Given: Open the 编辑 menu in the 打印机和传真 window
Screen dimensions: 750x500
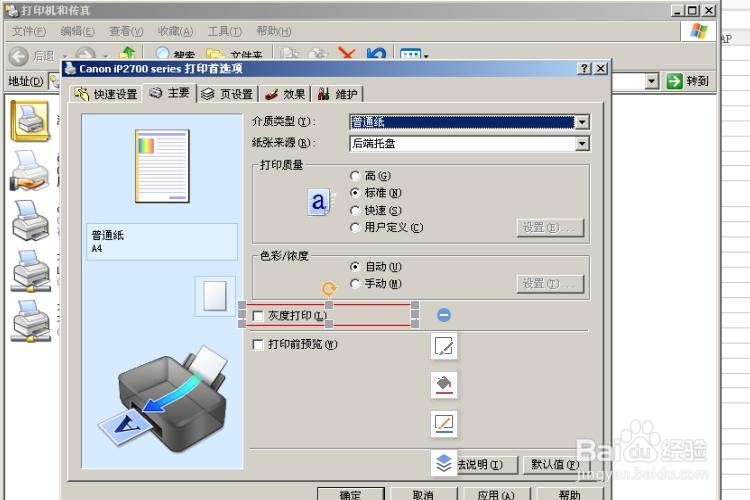Looking at the screenshot, I should point(77,32).
